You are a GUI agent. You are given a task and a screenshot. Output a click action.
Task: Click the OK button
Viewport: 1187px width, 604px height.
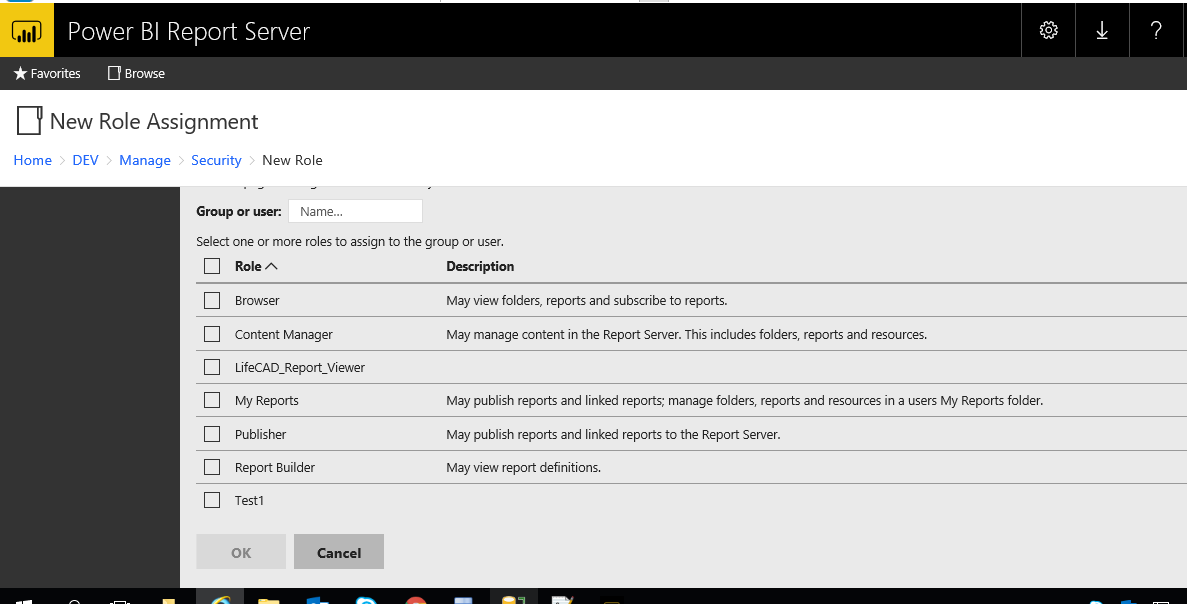pos(241,553)
